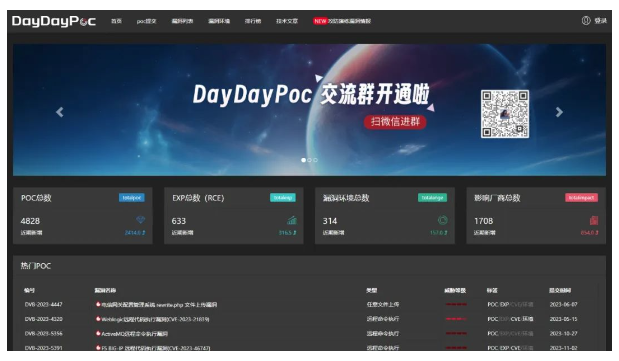Open the Weblogic CVE-2023-21839 vulnerability title
619x361 pixels.
(x=155, y=319)
